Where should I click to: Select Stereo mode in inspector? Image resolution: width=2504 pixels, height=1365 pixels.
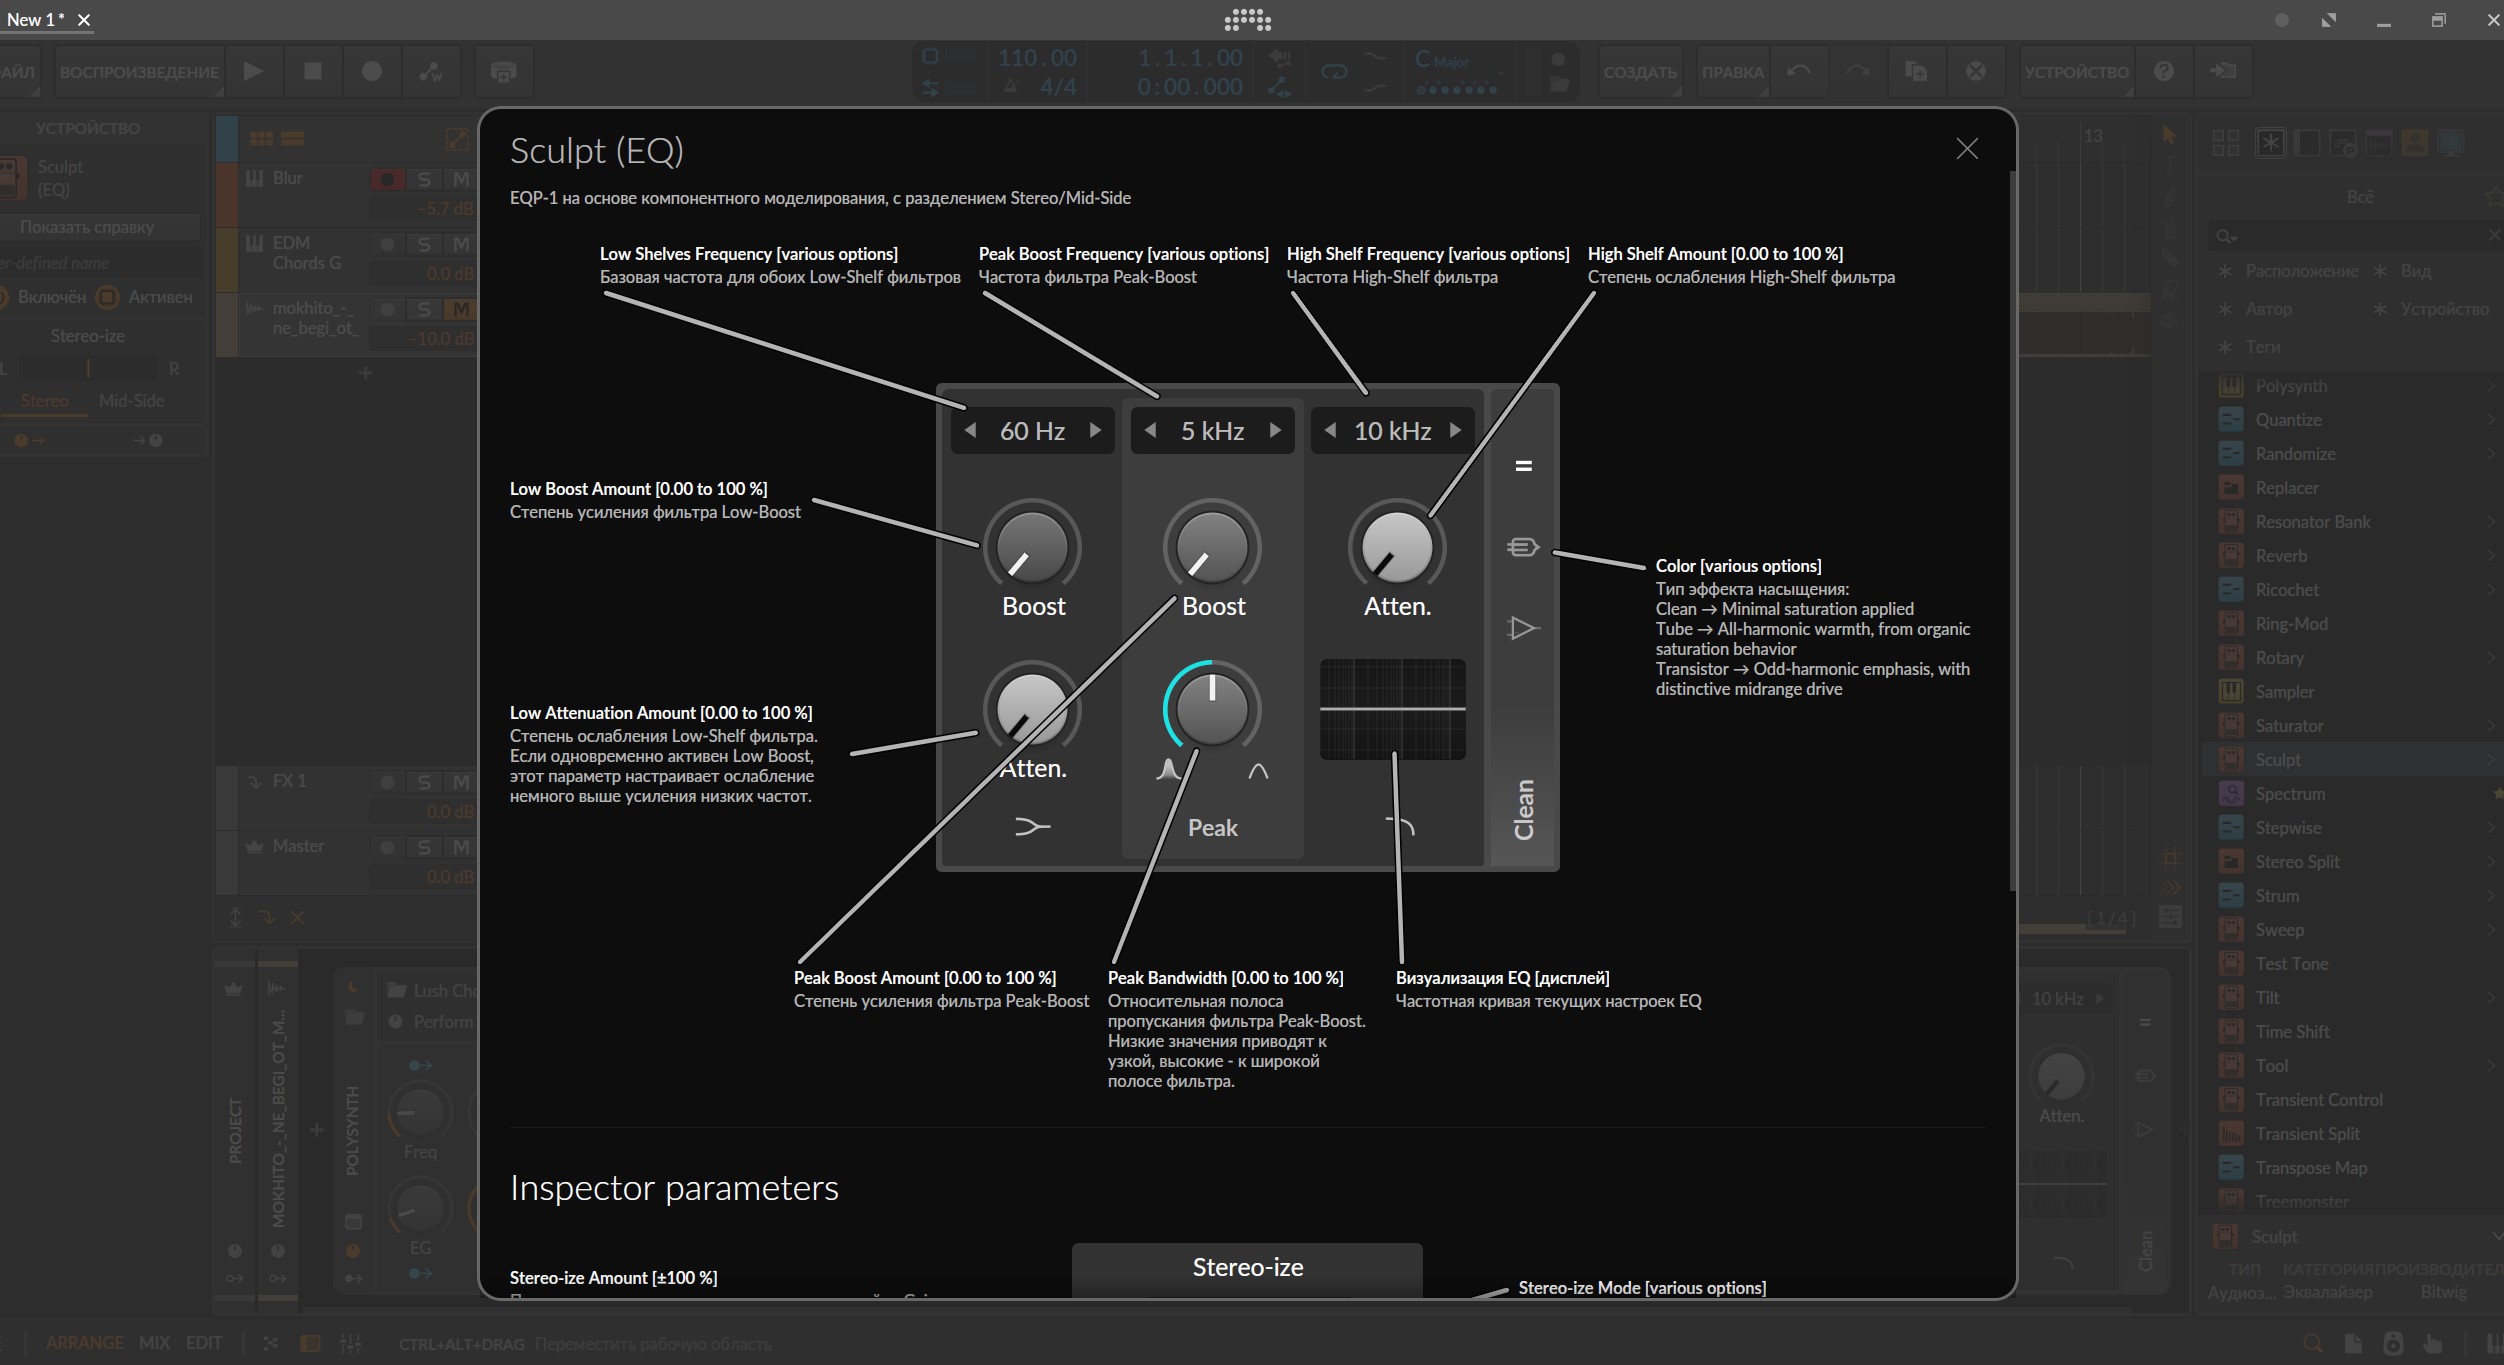pyautogui.click(x=45, y=401)
